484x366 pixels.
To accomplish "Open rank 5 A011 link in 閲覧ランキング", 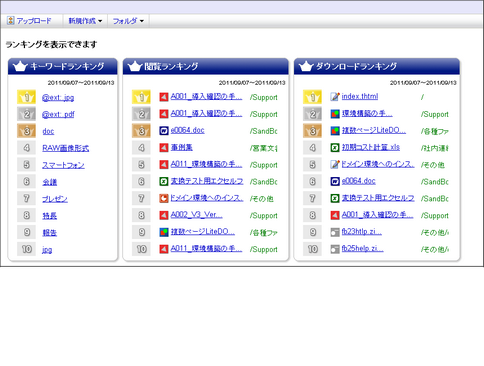I will tap(206, 164).
